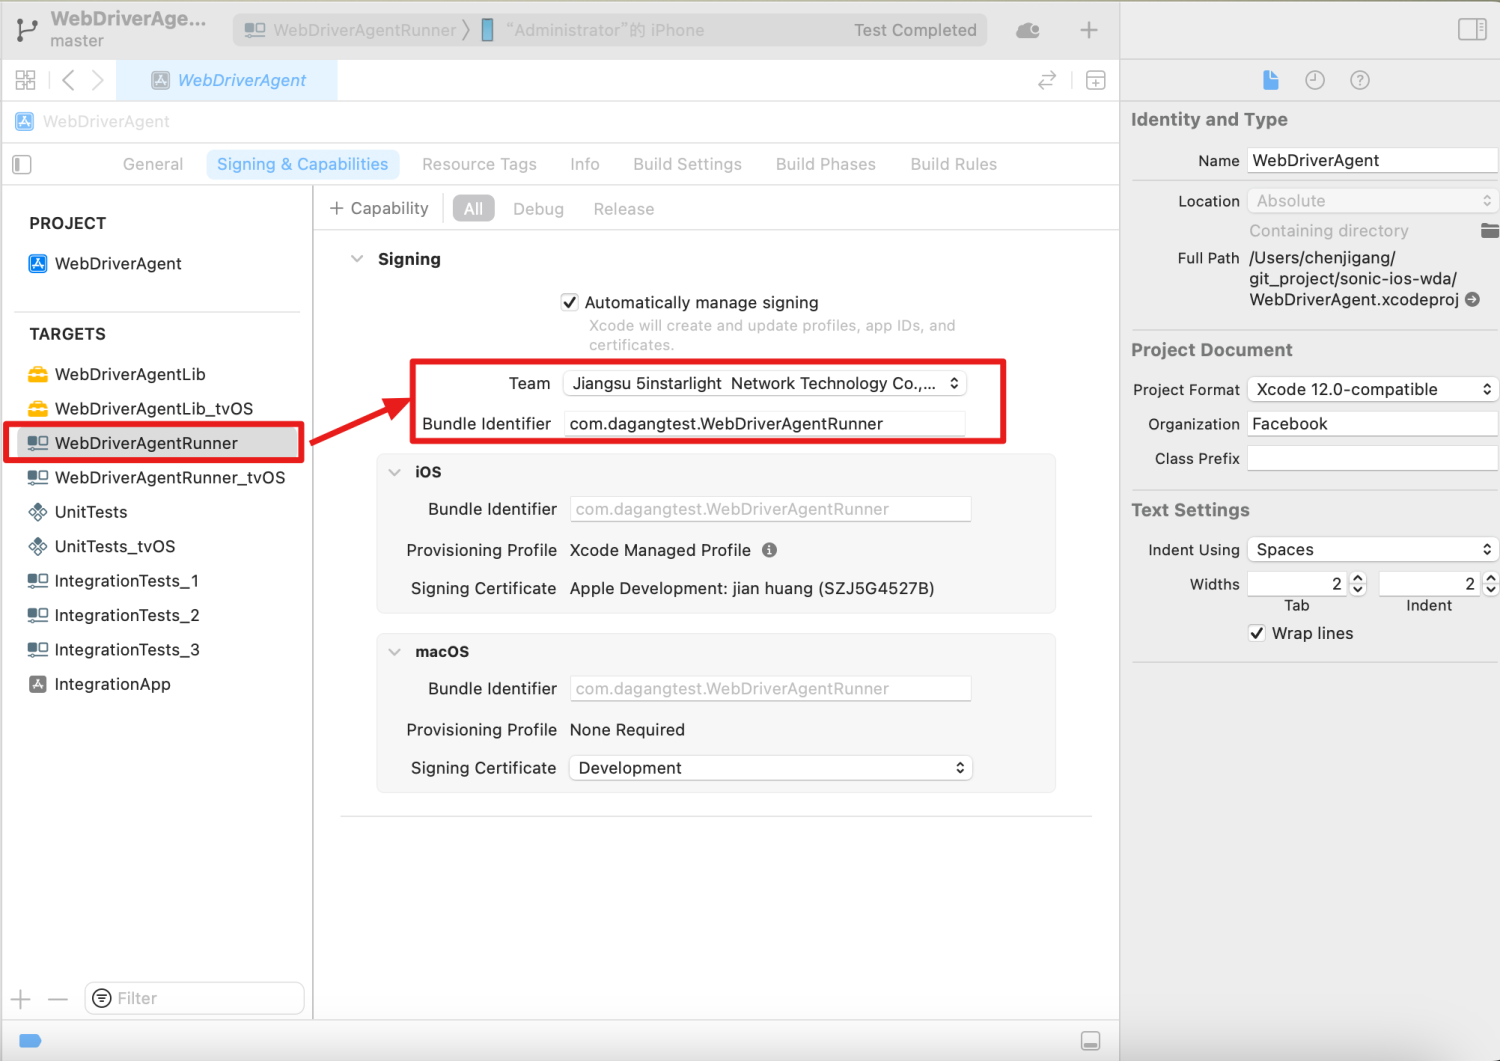Image resolution: width=1500 pixels, height=1061 pixels.
Task: Select WebDriverAgentRunner target
Action: 157,443
